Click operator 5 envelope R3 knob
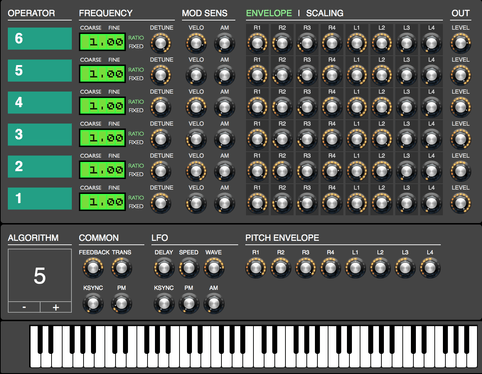Screen dimensions: 482x374 click(x=307, y=75)
